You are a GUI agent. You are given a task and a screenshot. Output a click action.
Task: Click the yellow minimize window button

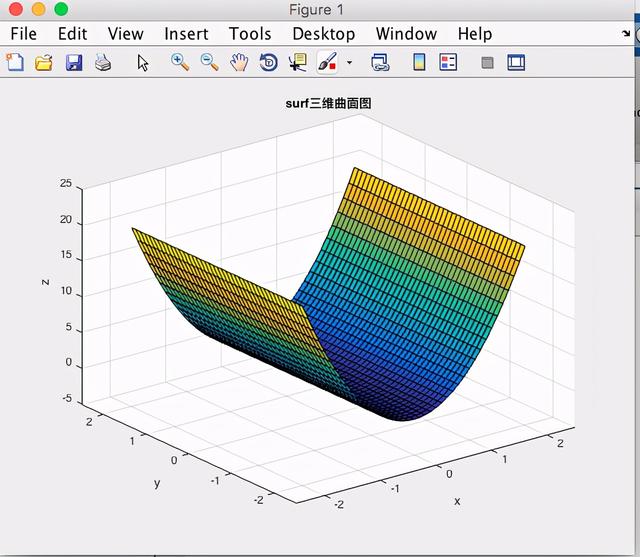click(x=38, y=9)
